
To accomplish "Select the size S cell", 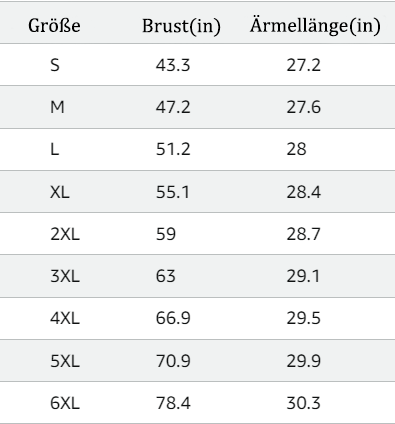I will click(55, 65).
